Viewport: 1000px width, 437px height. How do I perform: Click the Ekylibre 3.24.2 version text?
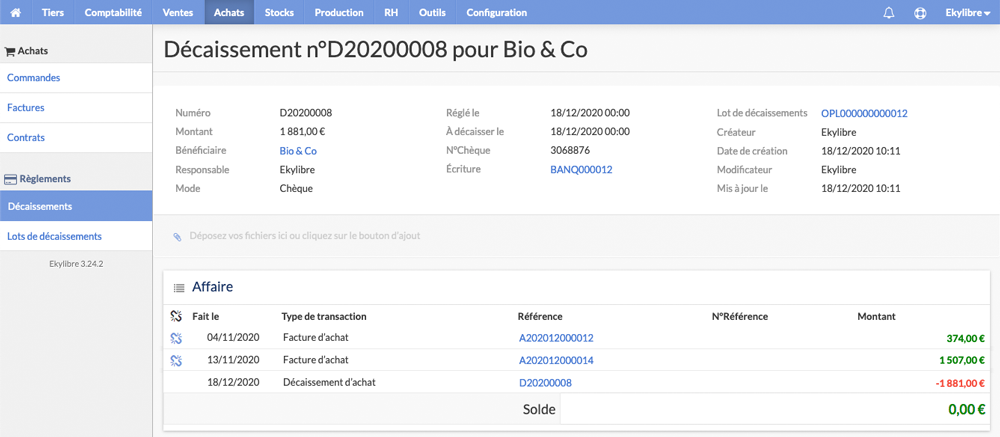(76, 263)
